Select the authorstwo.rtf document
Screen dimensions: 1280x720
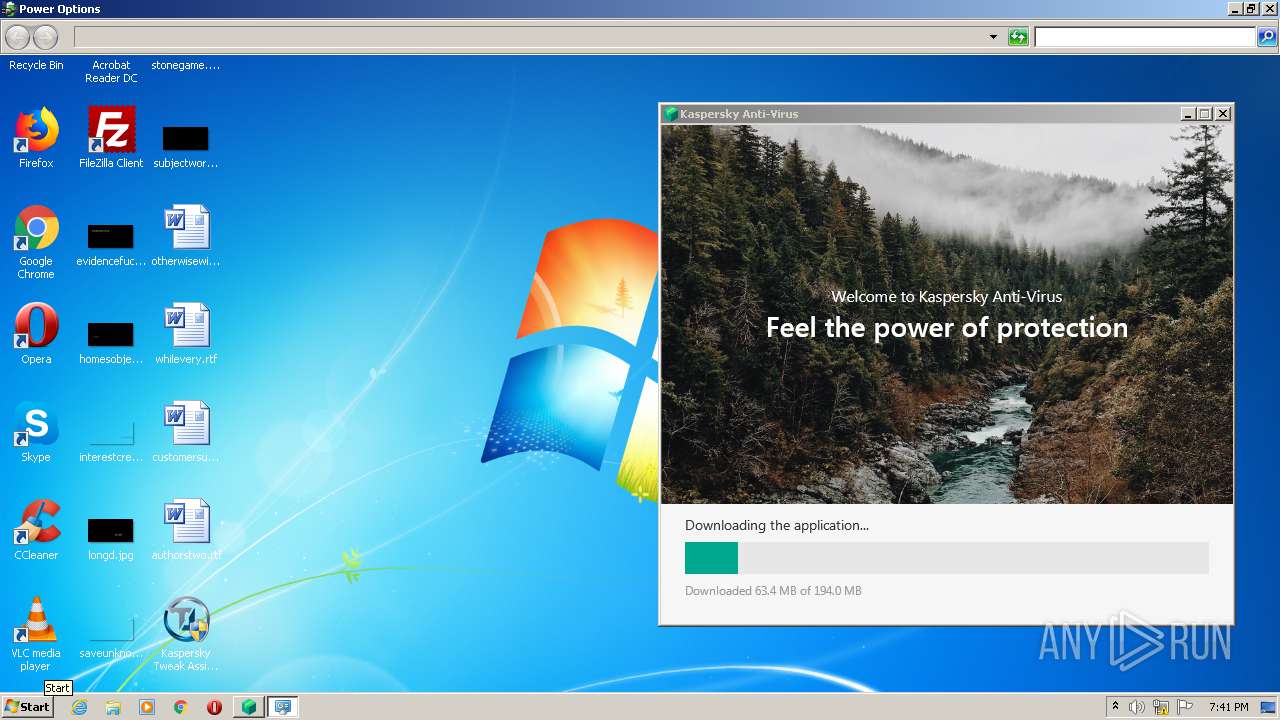click(x=186, y=530)
